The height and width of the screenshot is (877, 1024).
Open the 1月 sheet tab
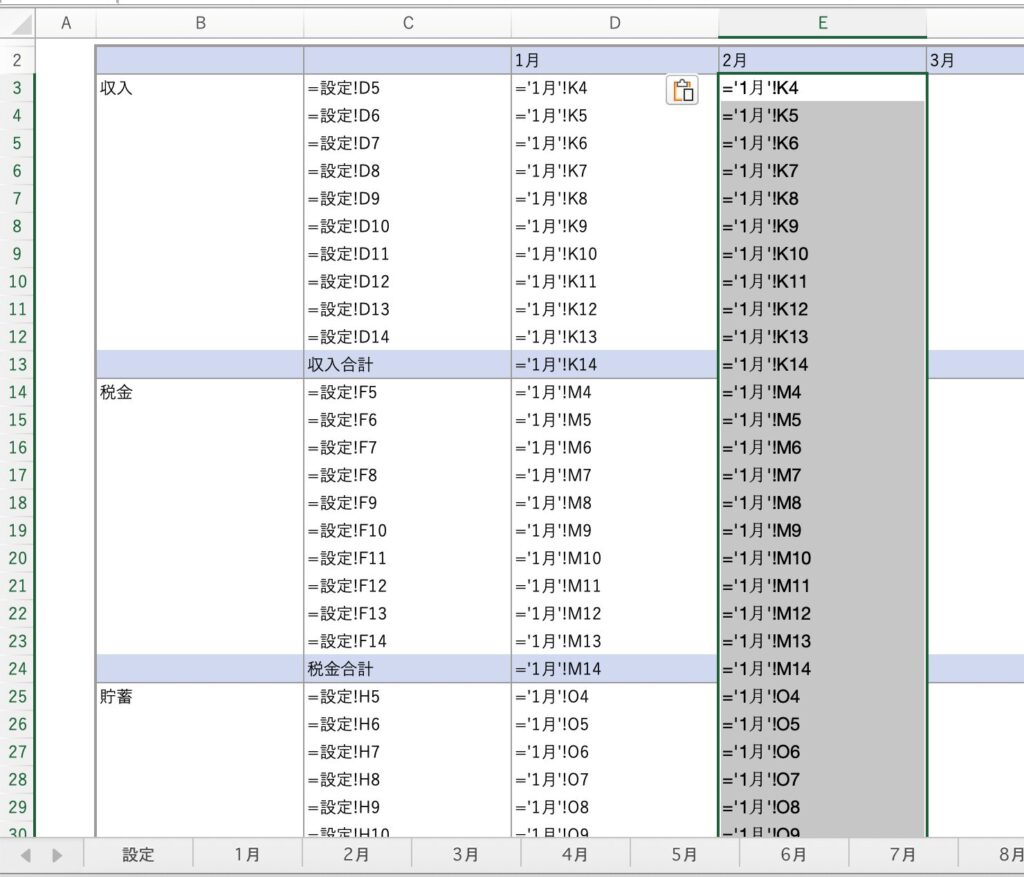[247, 855]
